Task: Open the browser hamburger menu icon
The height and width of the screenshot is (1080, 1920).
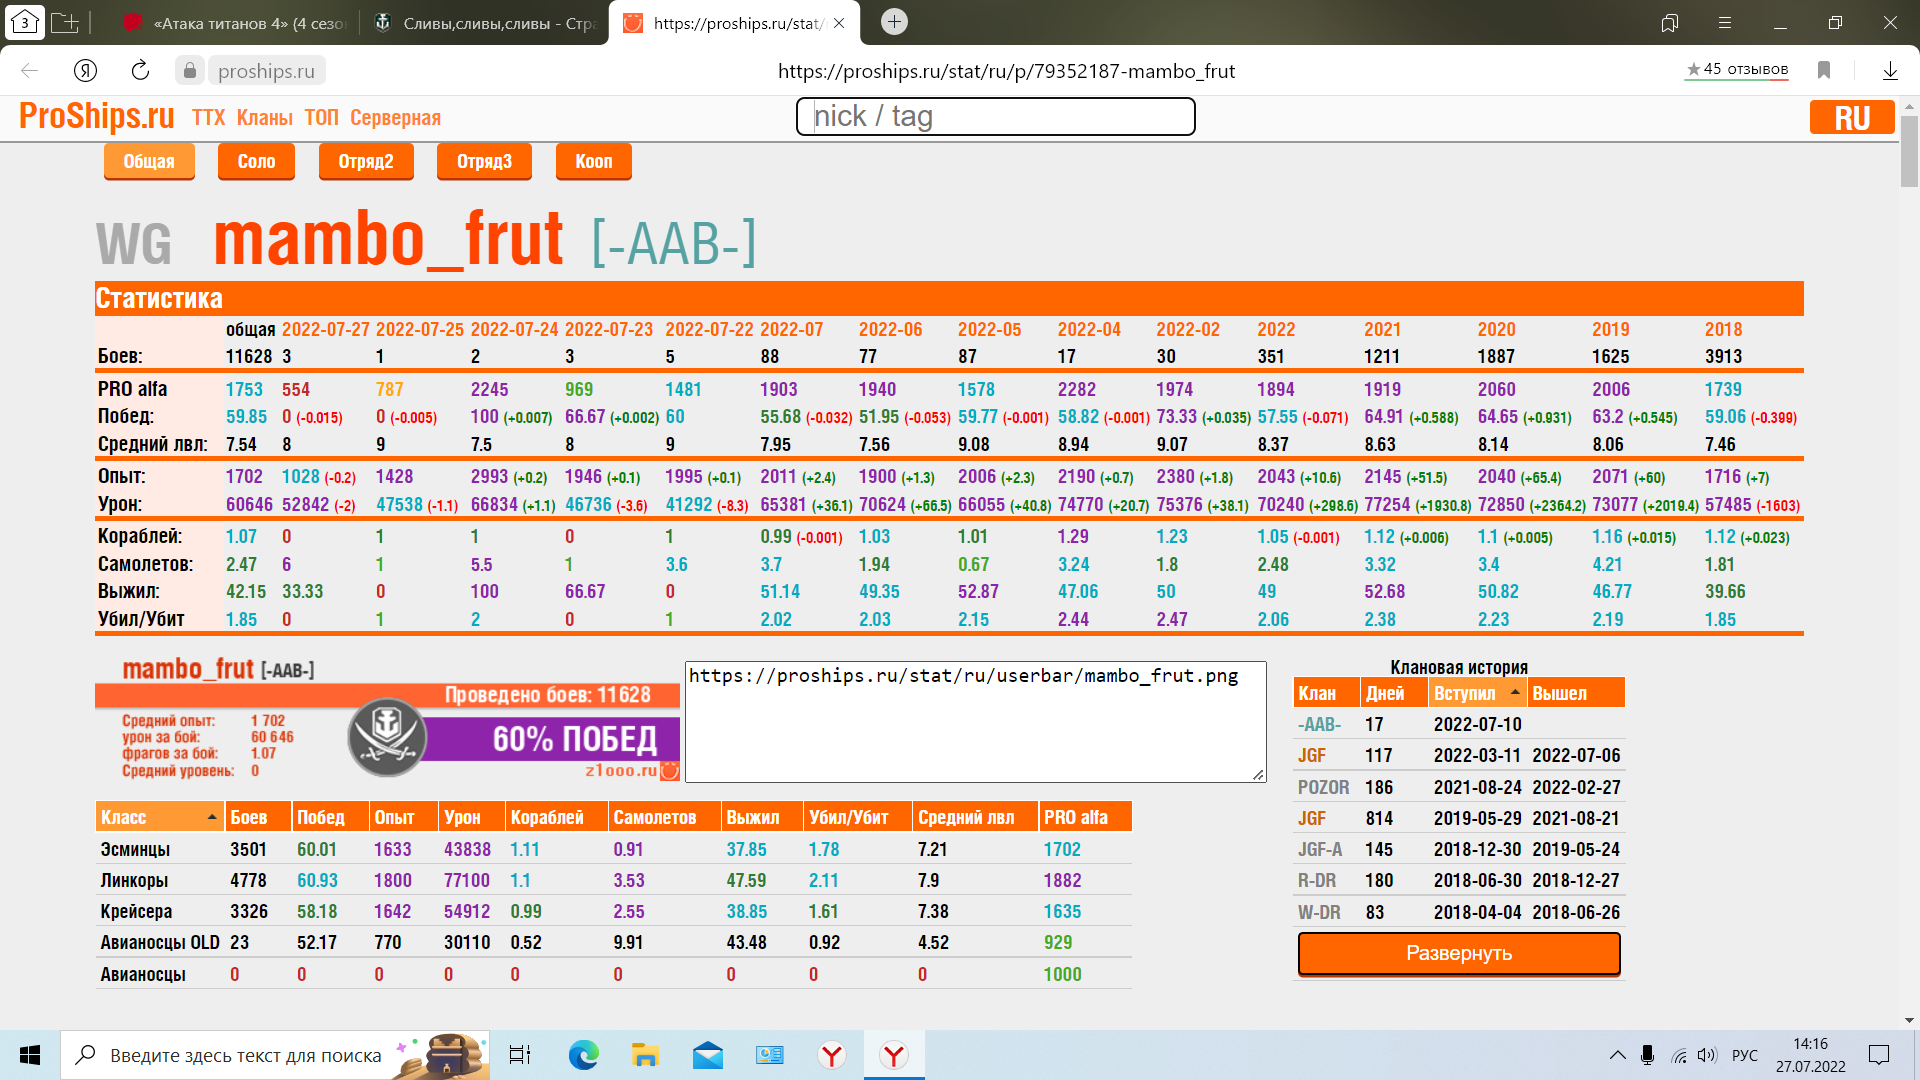Action: [x=1724, y=22]
